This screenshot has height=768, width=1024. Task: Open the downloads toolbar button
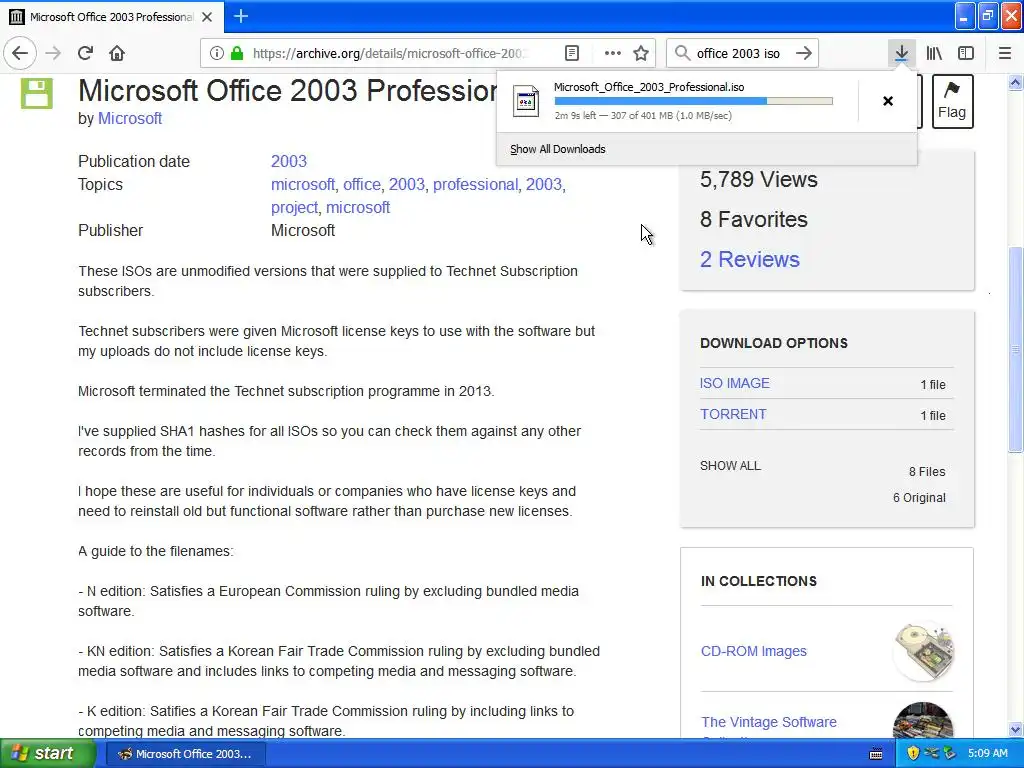pos(901,54)
